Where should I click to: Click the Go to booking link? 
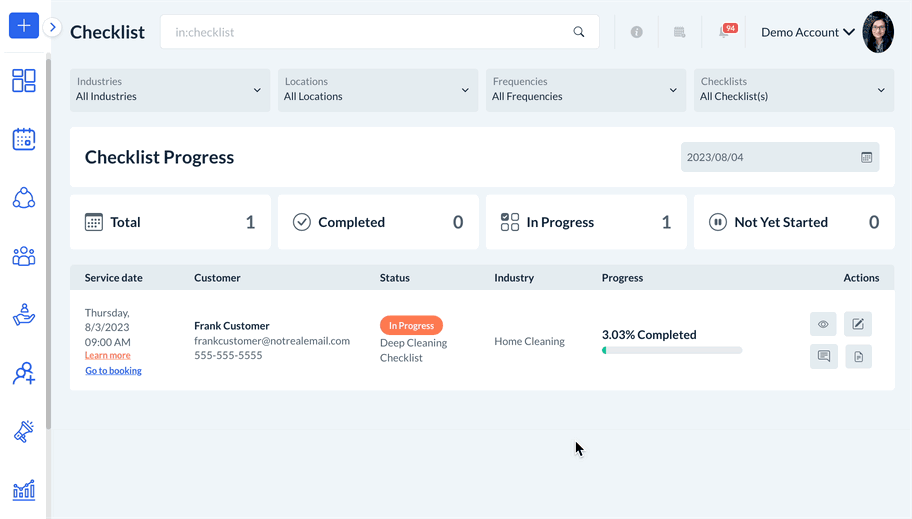[x=113, y=371]
